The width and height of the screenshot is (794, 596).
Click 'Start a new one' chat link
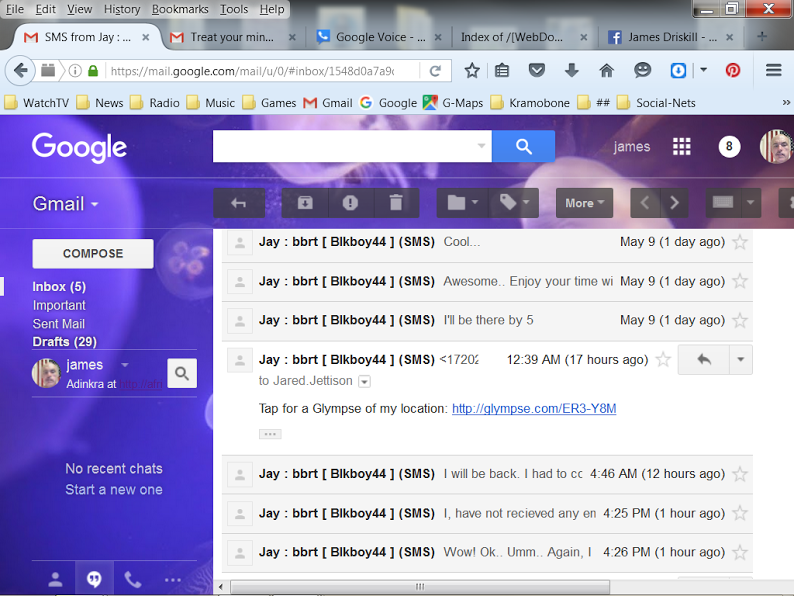tap(114, 490)
